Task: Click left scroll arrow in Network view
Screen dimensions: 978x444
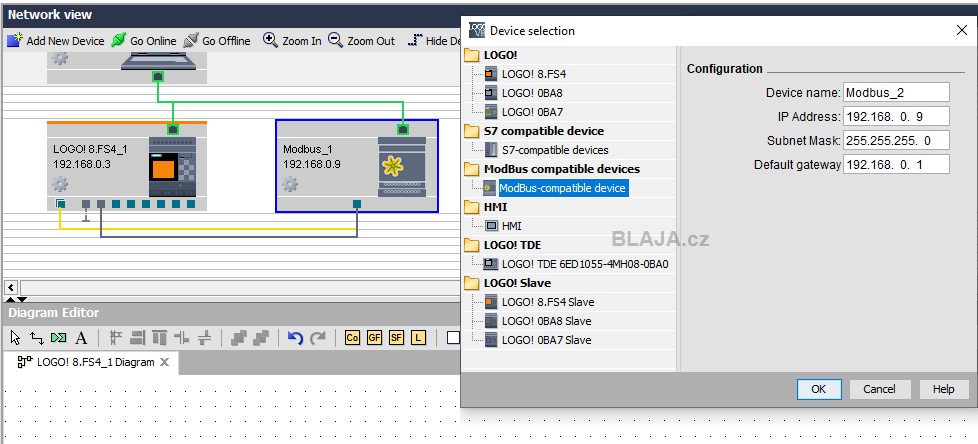Action: (11, 287)
